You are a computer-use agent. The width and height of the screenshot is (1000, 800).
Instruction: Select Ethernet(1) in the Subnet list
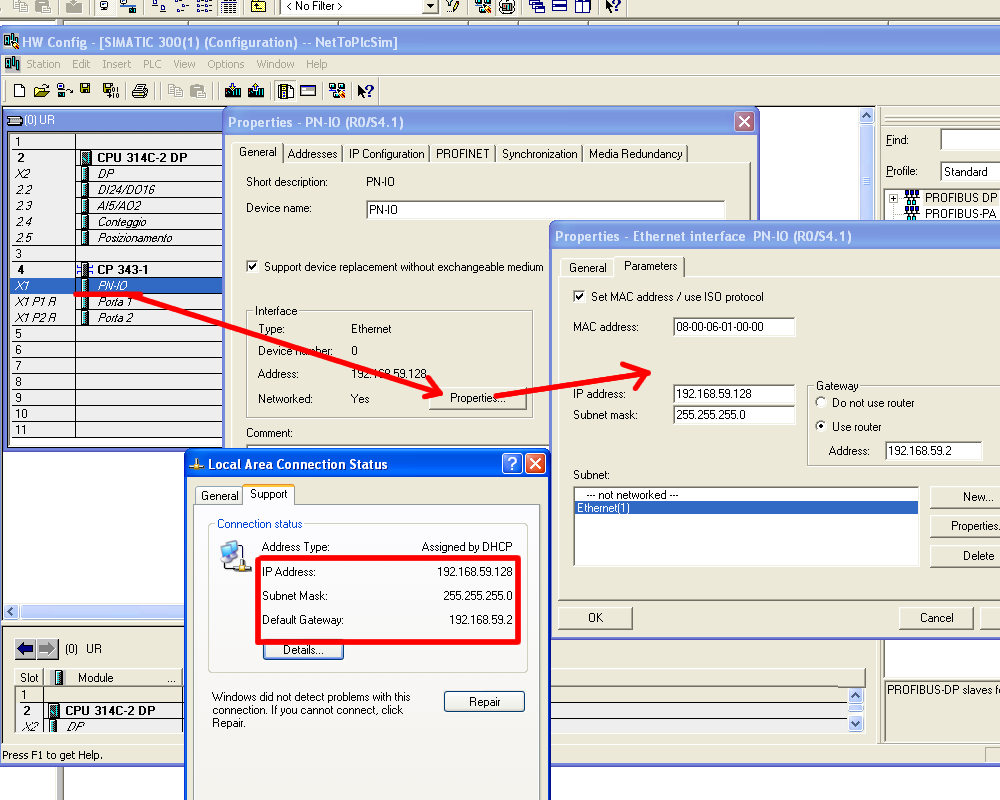[x=746, y=508]
